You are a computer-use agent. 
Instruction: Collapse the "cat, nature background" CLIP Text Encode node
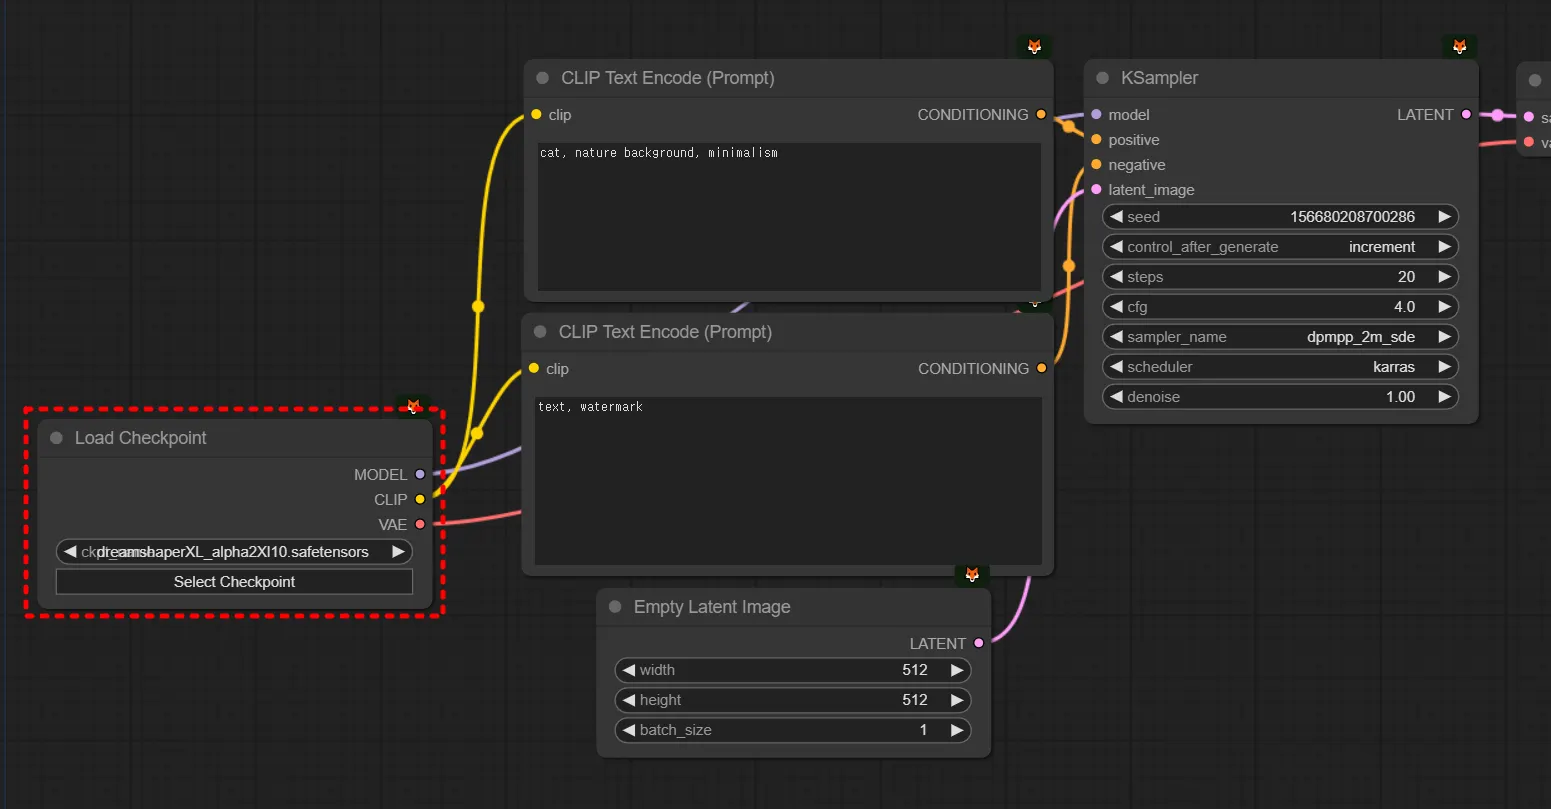pos(543,78)
